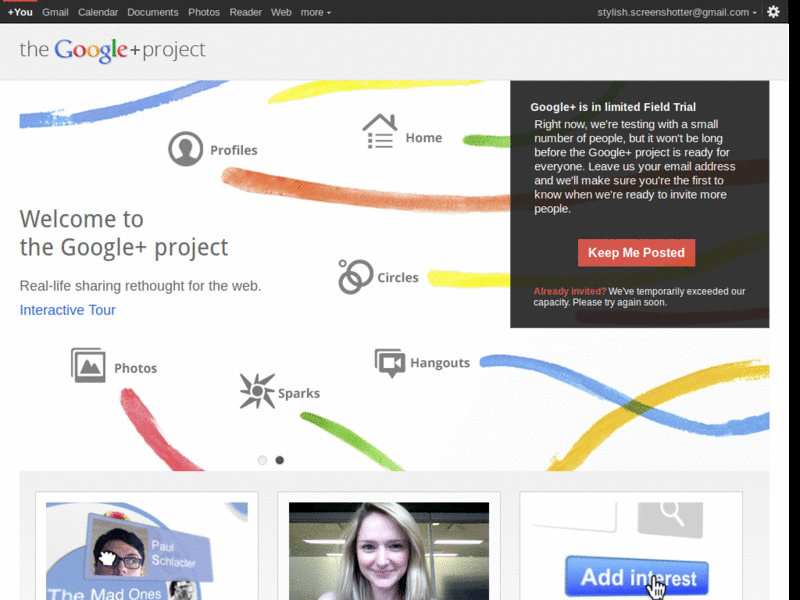Click the Home label

click(x=423, y=138)
